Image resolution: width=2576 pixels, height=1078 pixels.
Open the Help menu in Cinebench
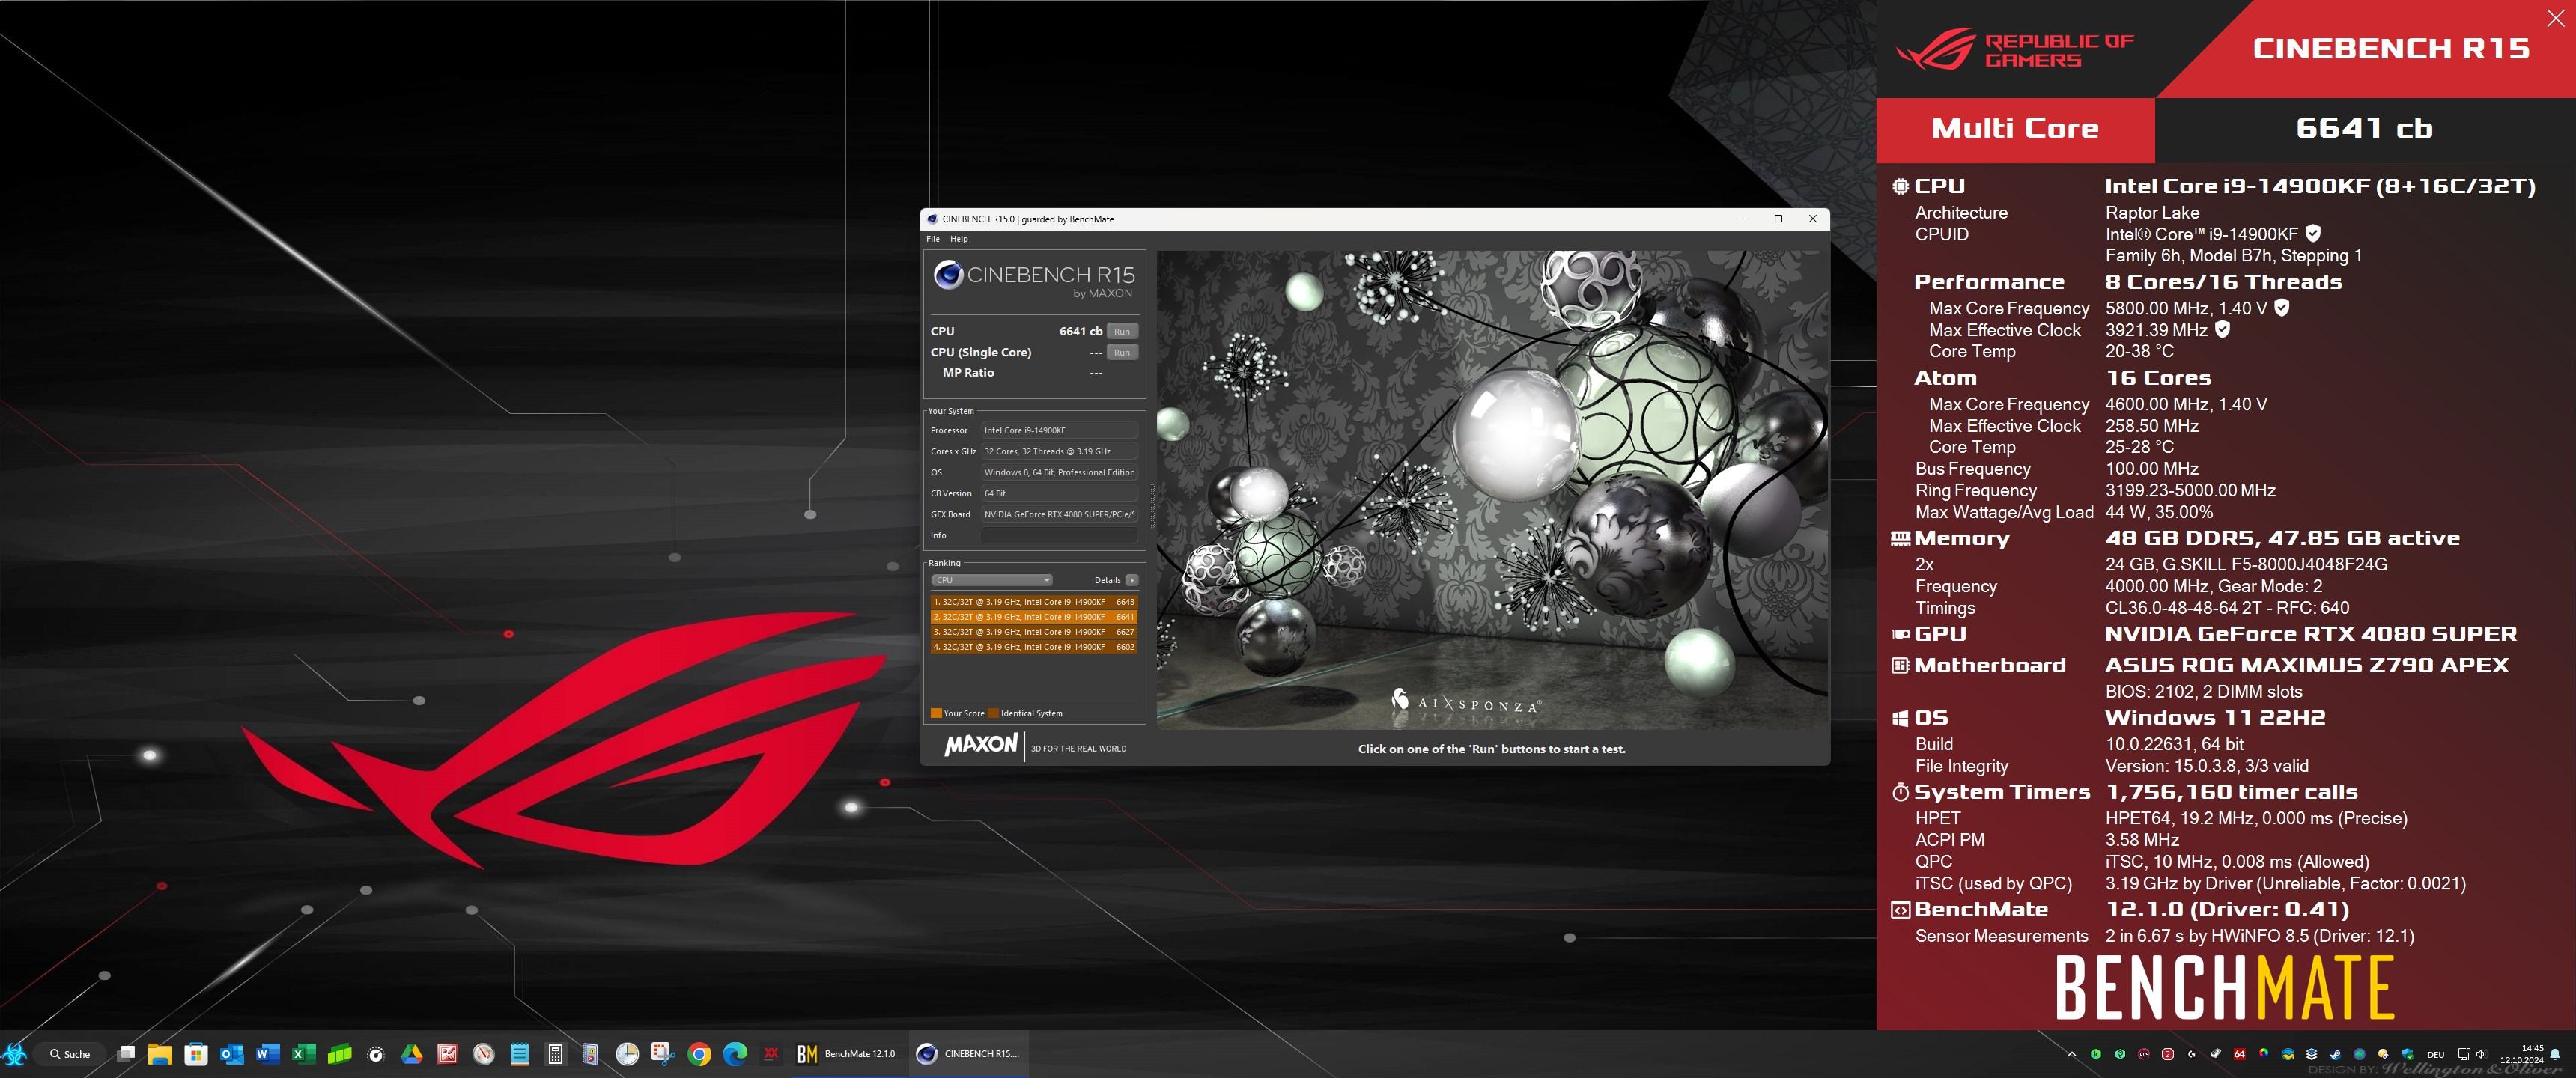point(959,239)
